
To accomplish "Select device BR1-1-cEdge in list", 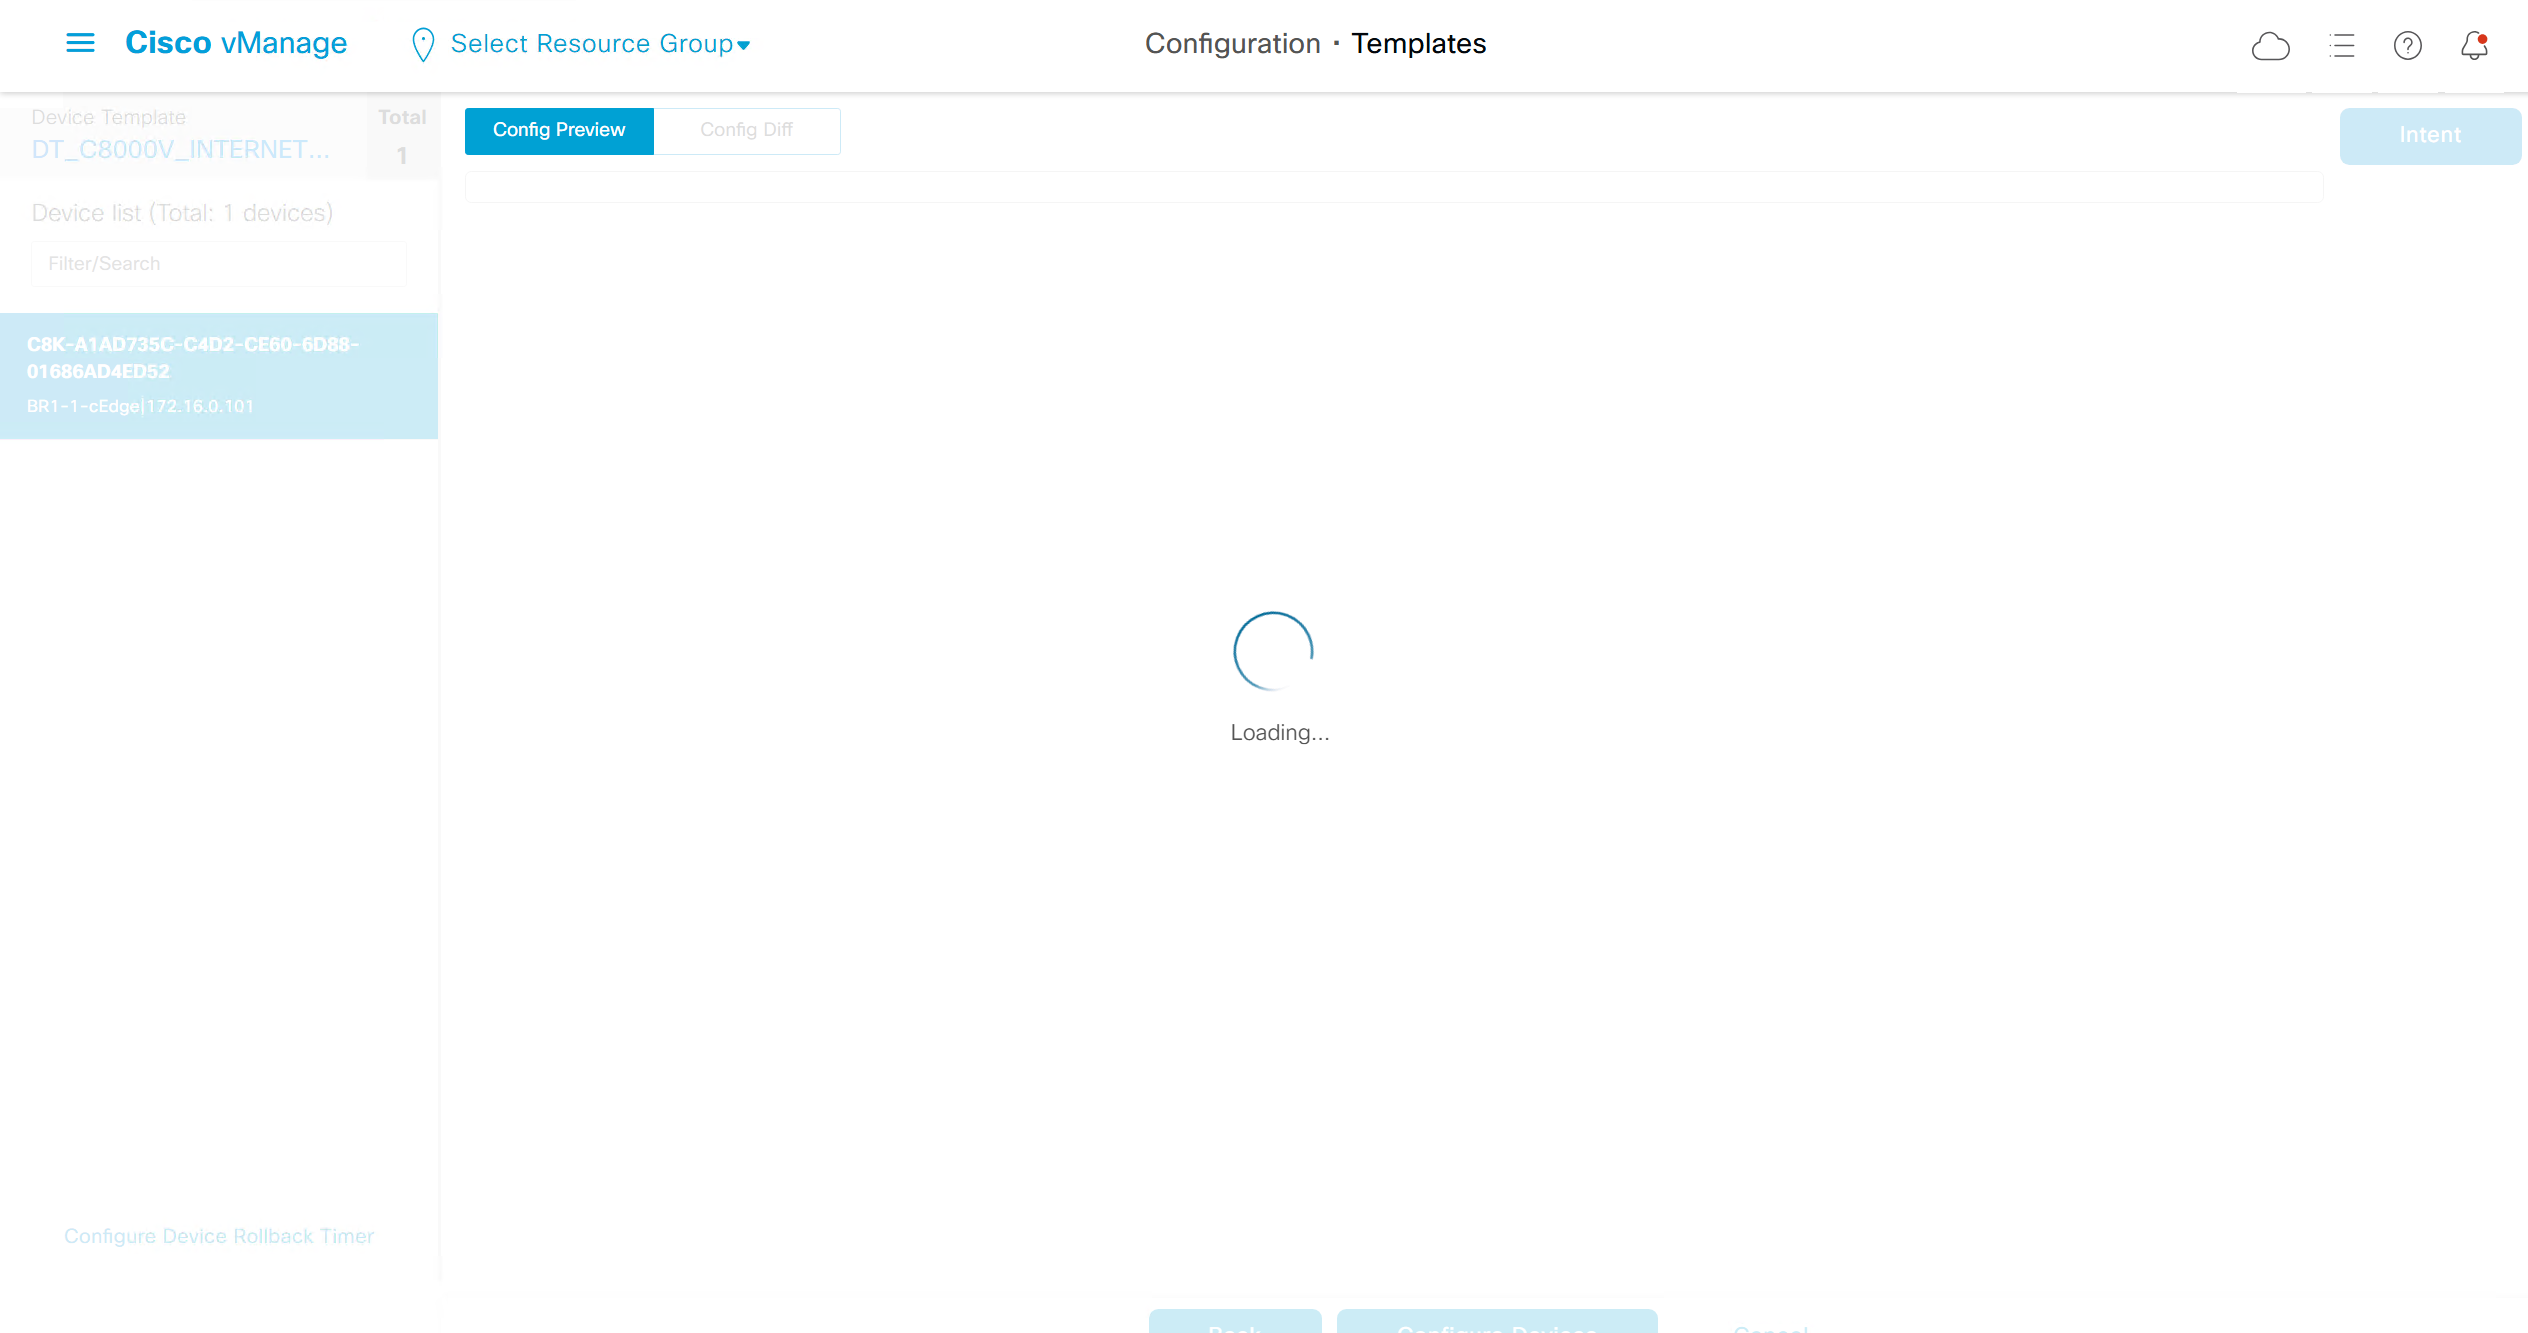I will coord(218,376).
